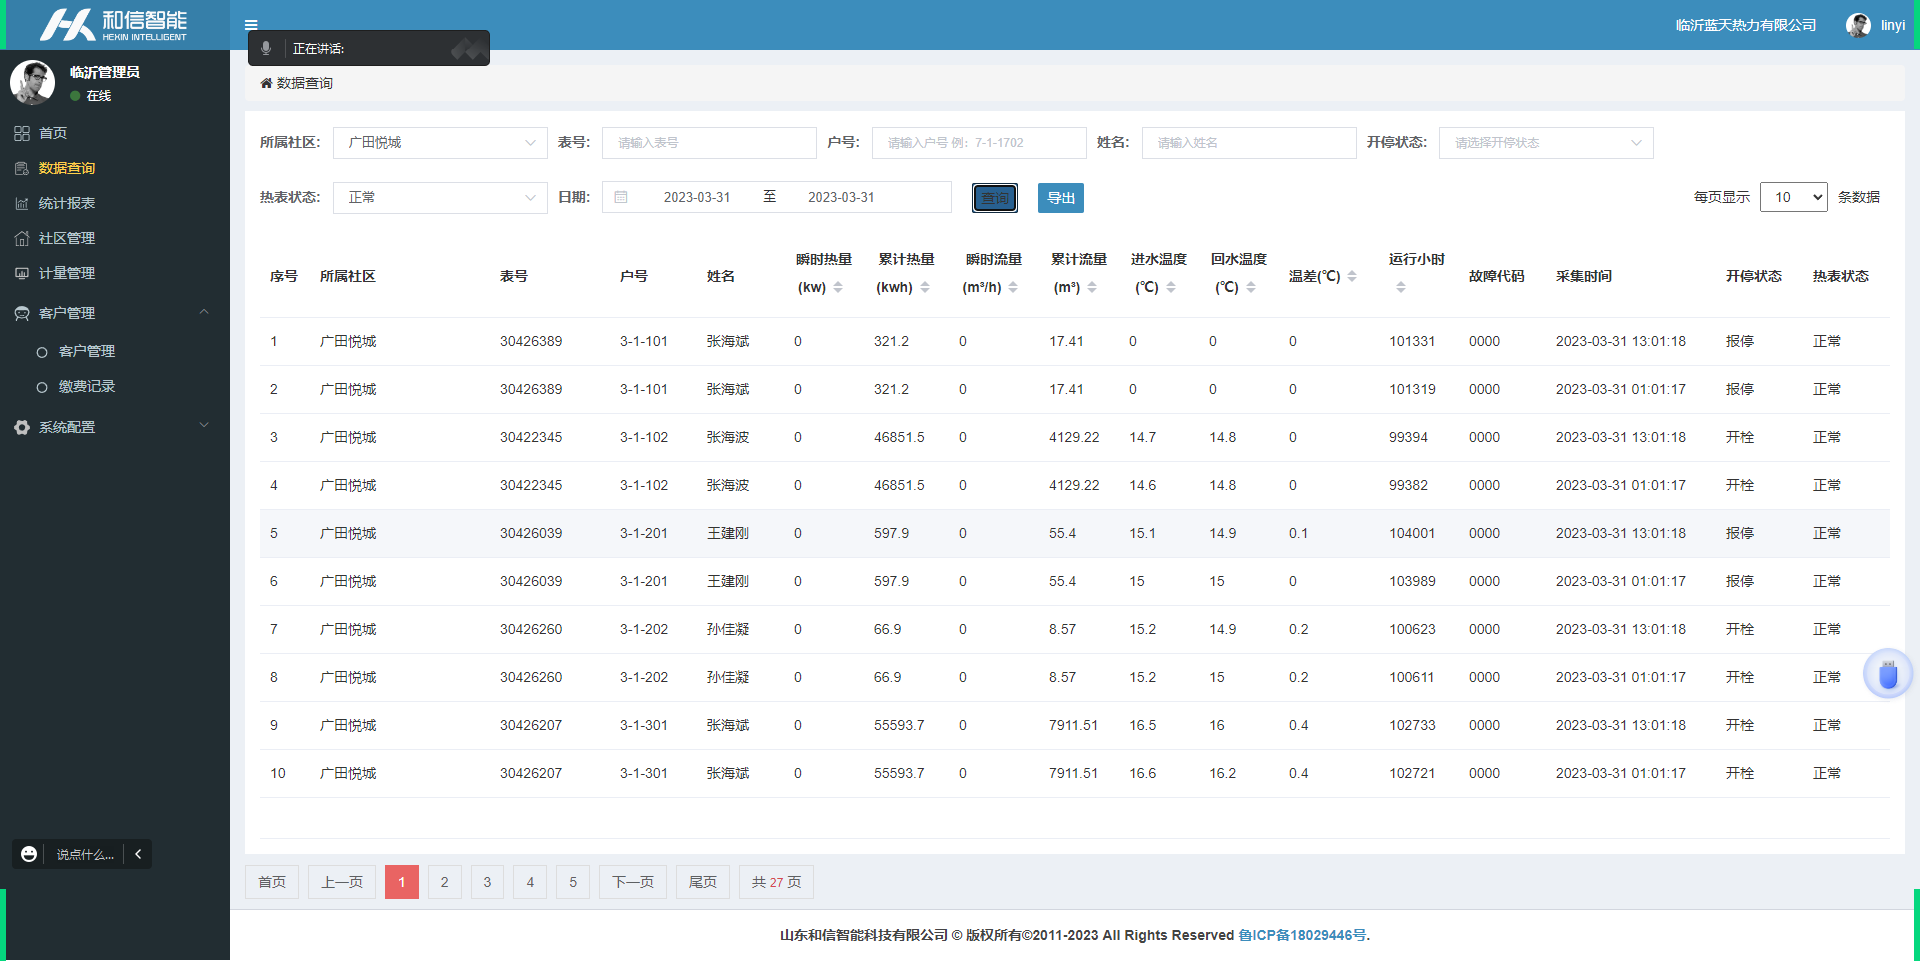Click the breadcrumb home icon
Viewport: 1920px width, 961px height.
click(x=266, y=83)
